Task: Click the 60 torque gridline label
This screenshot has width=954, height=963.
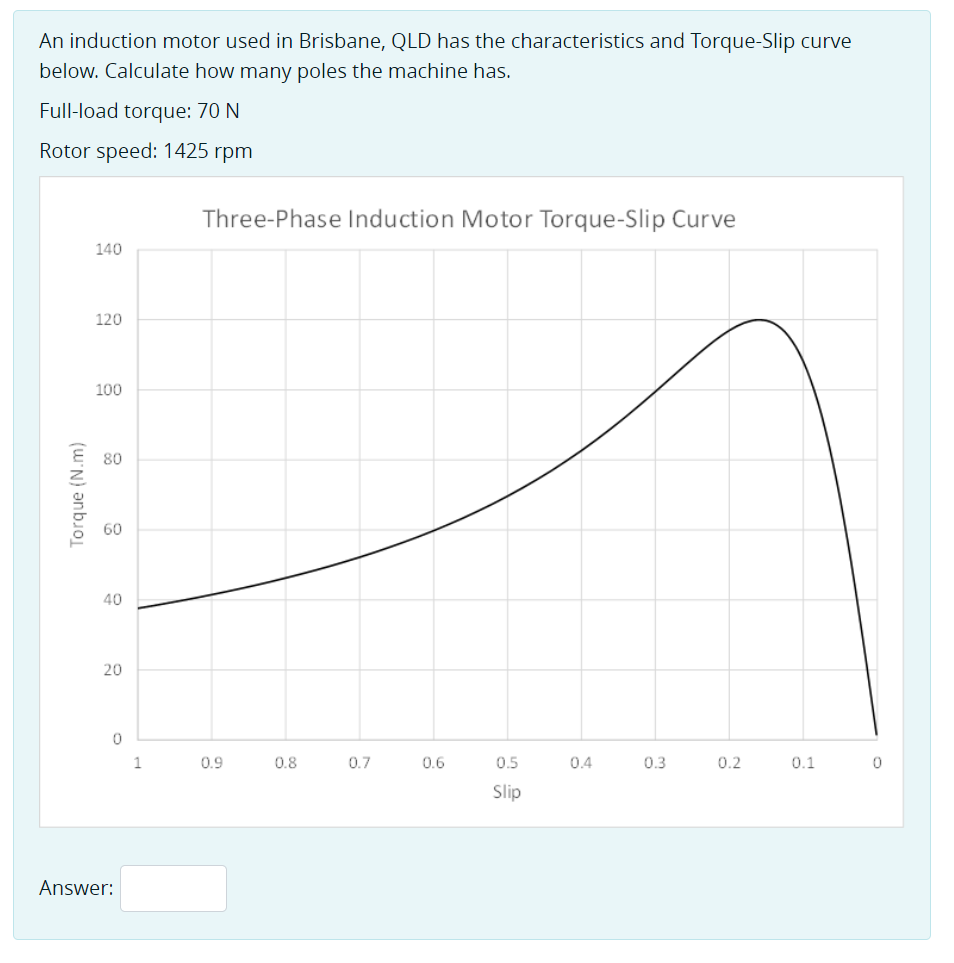Action: (x=111, y=531)
